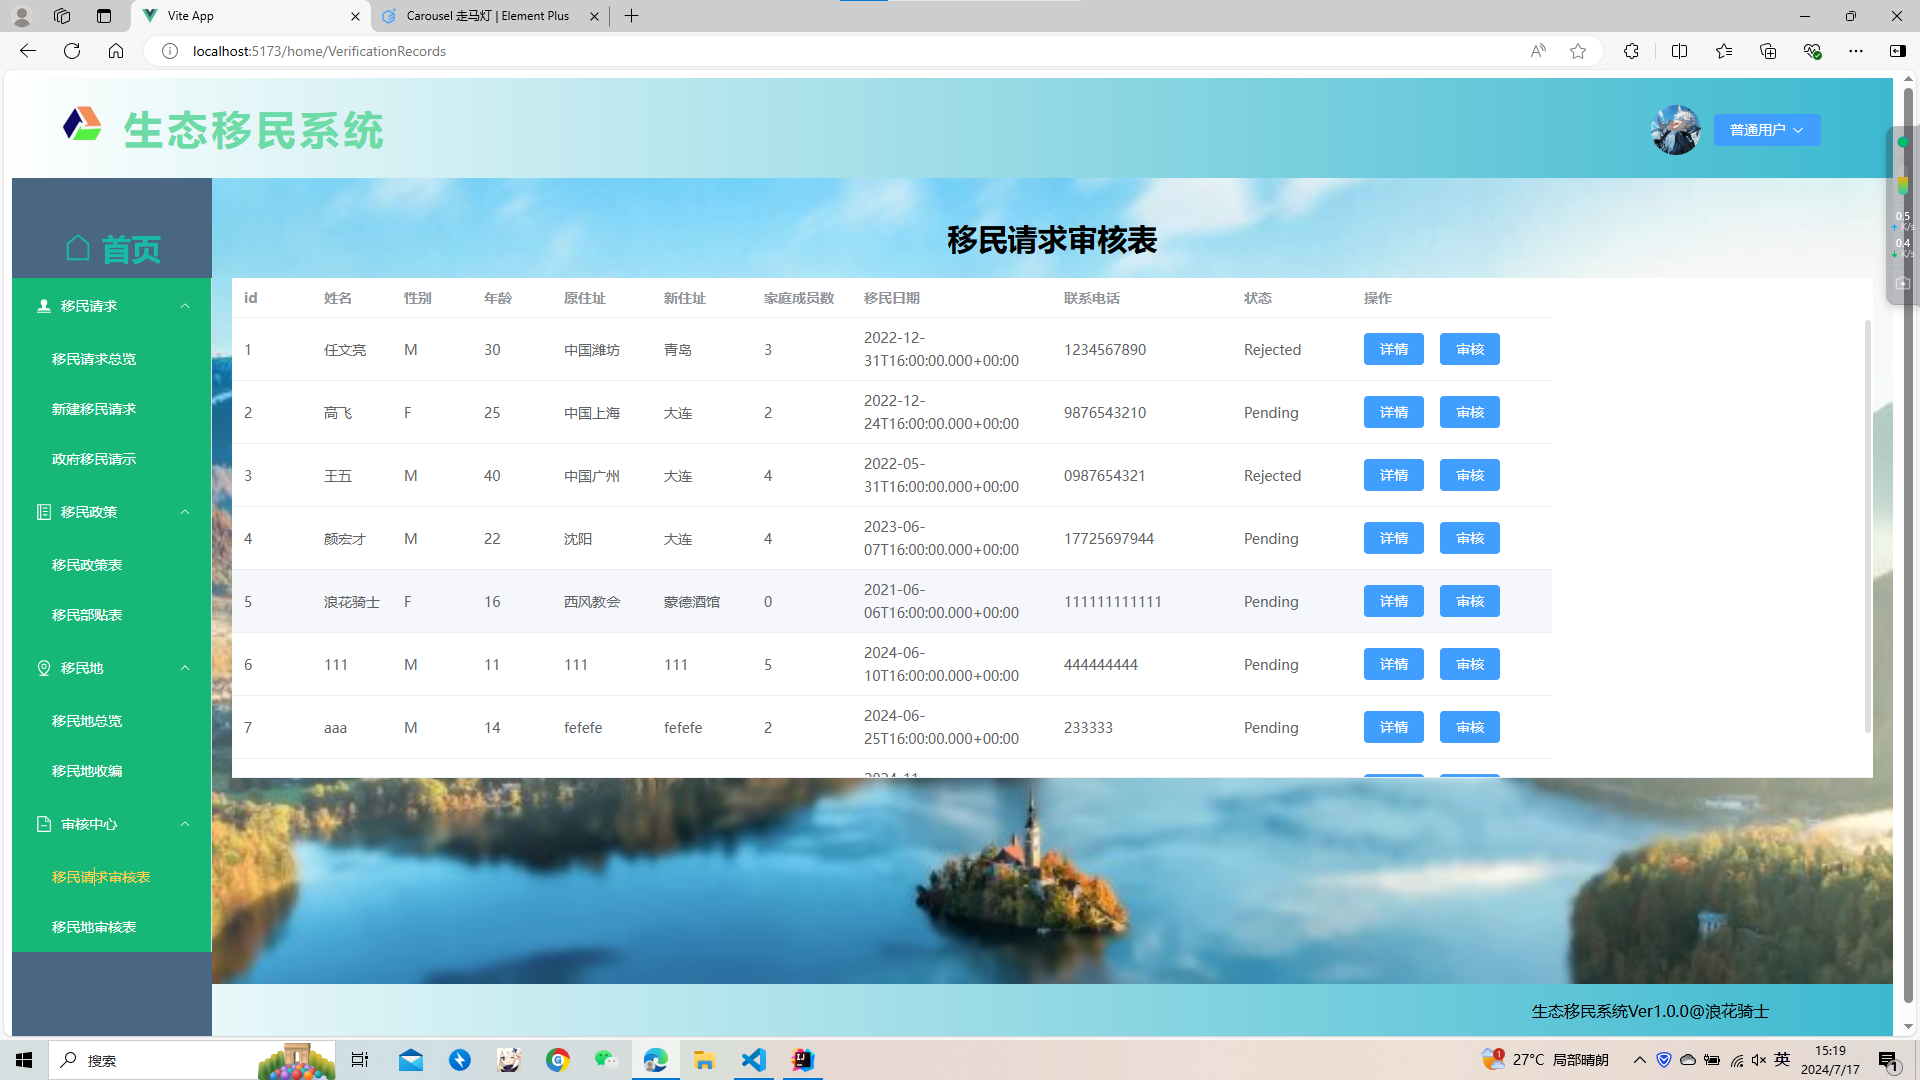Click 审核 for the 任文亮 row

point(1470,349)
